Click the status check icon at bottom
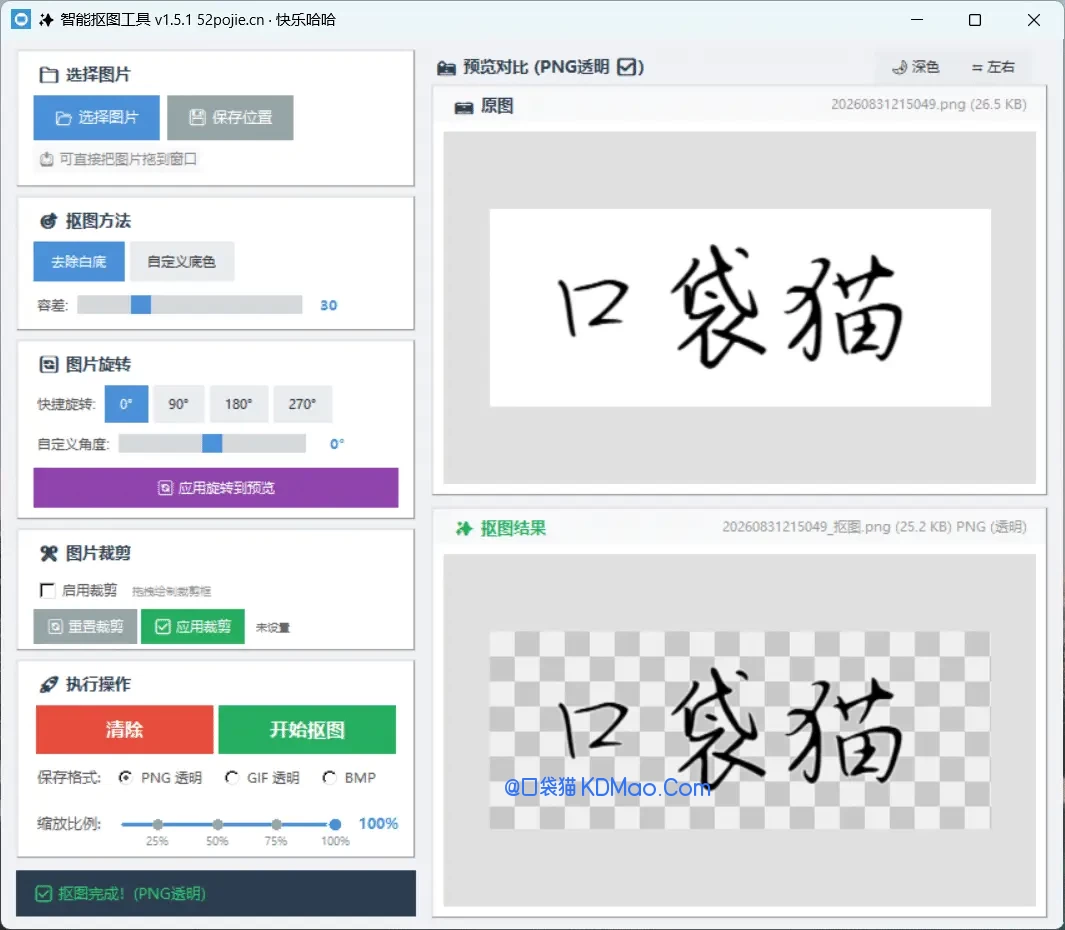The width and height of the screenshot is (1065, 930). [43, 894]
